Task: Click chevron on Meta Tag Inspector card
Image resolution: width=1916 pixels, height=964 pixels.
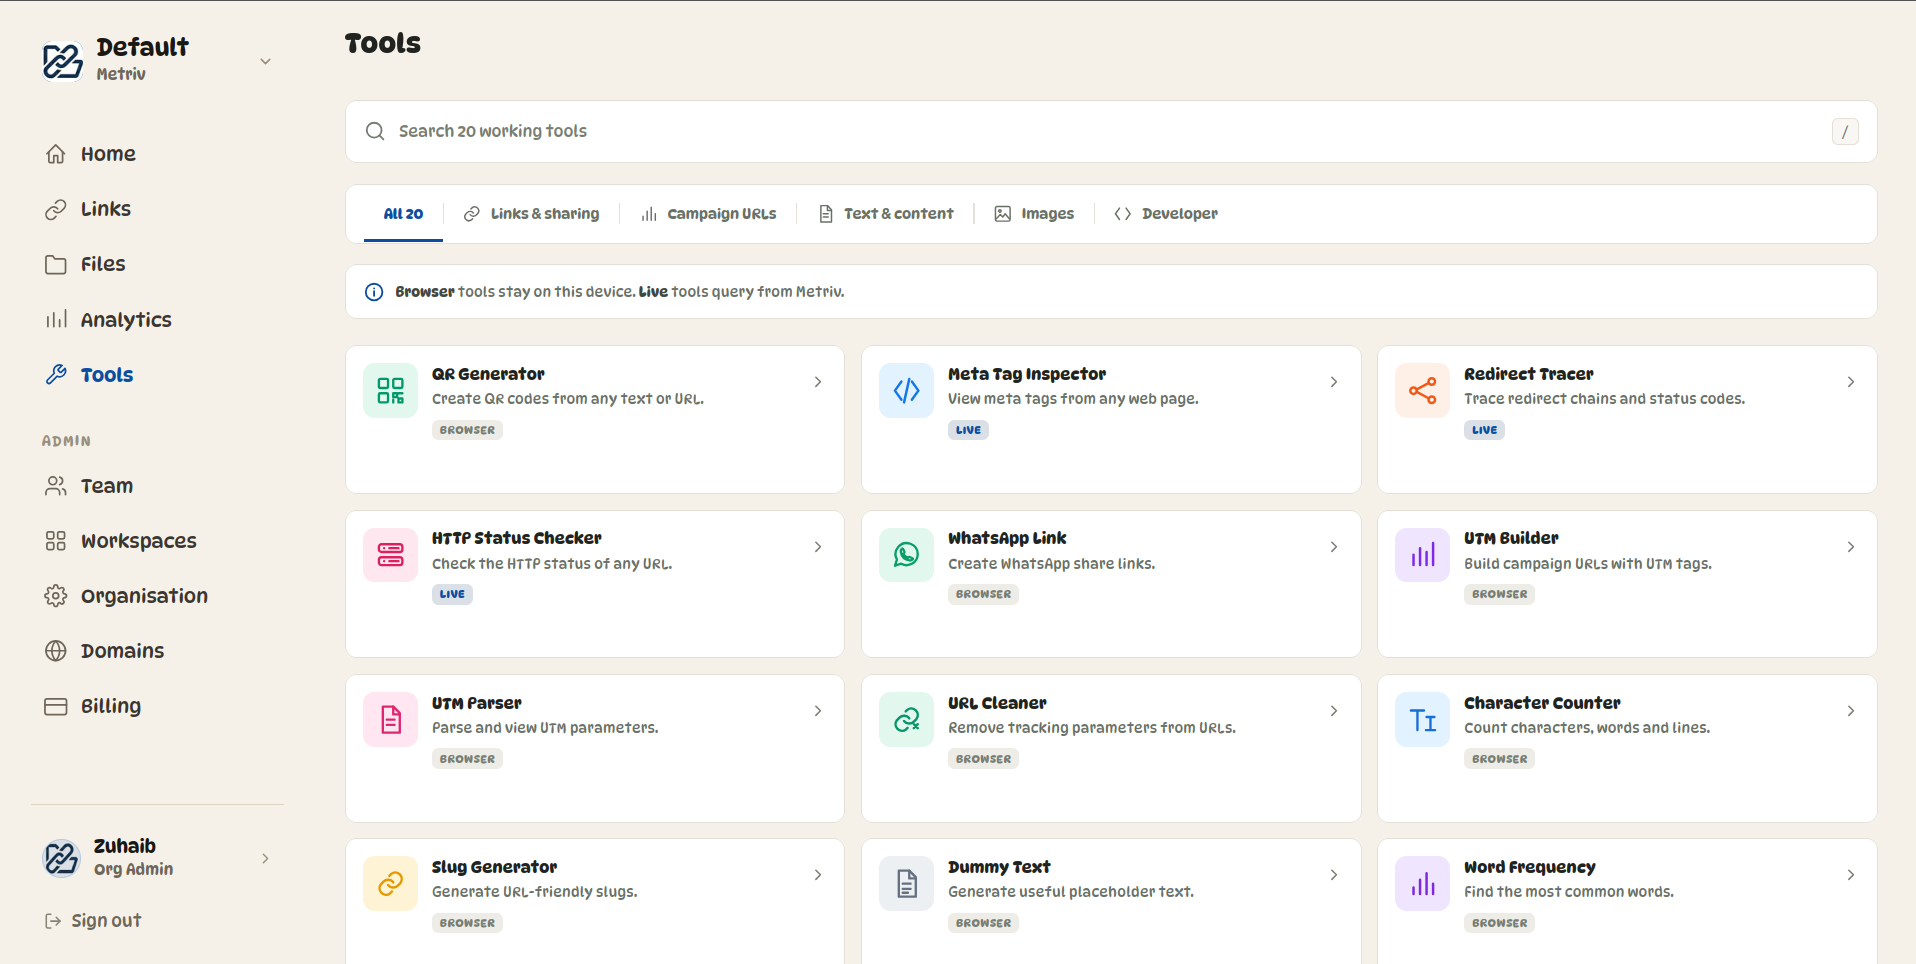Action: [x=1334, y=382]
